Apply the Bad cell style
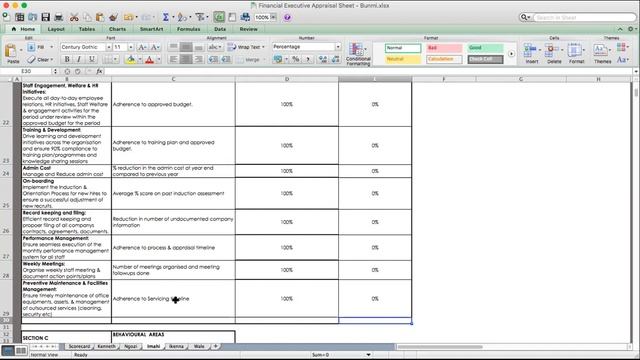 click(444, 48)
